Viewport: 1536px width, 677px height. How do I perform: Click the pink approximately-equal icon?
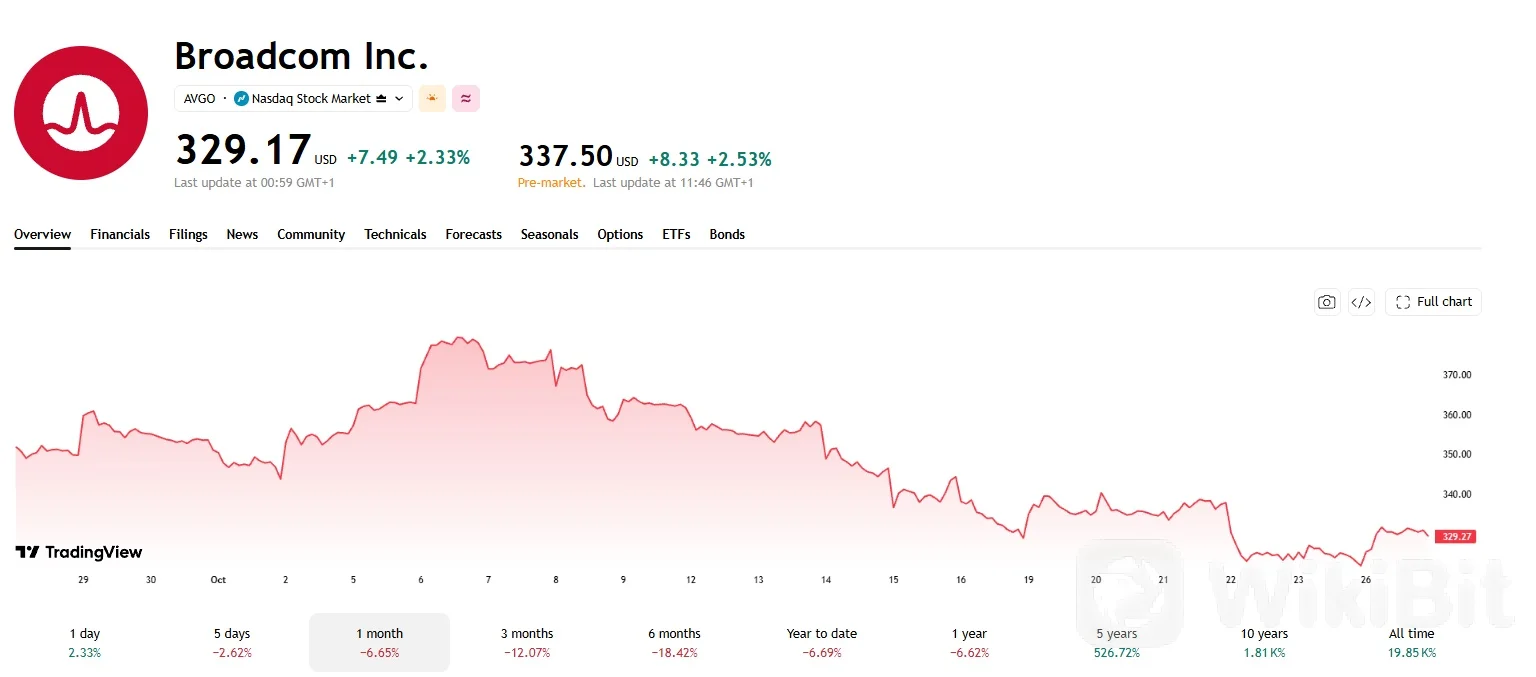[x=466, y=98]
